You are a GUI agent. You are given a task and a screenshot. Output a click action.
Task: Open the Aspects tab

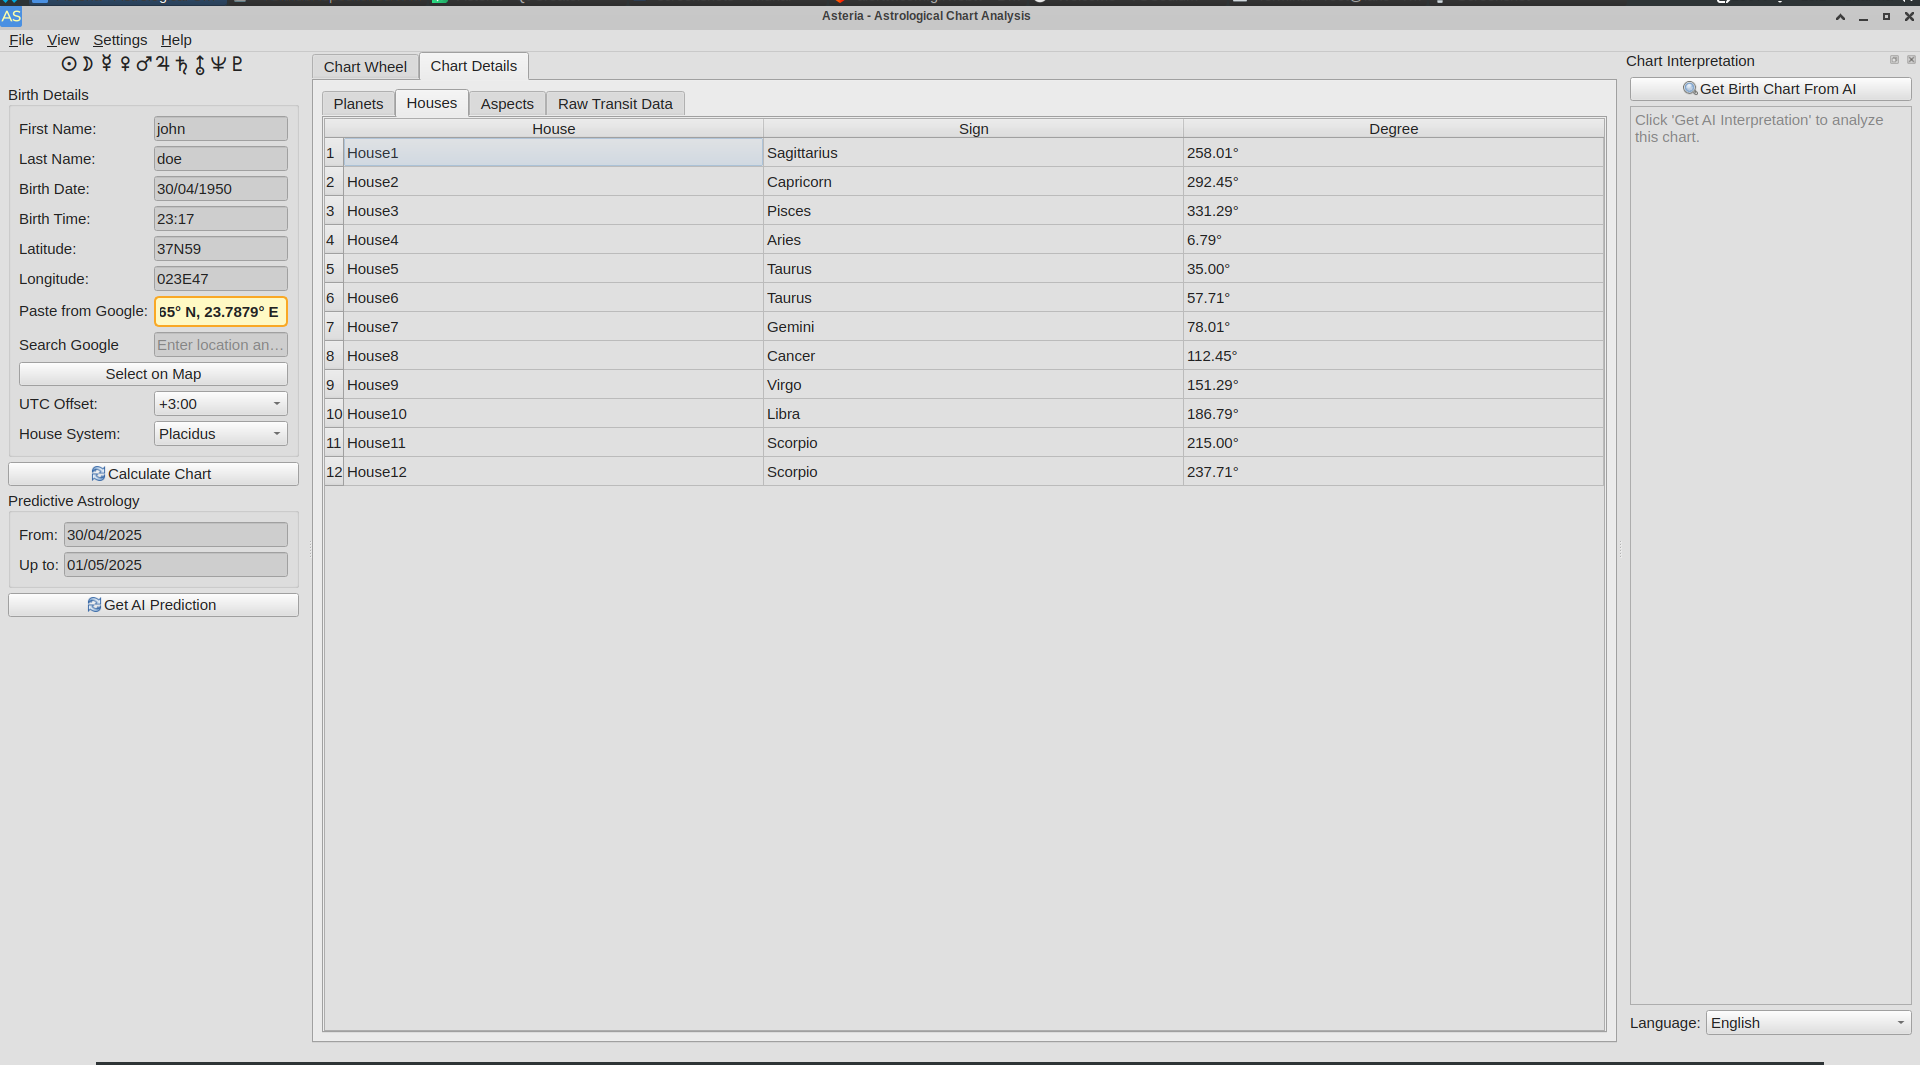(507, 104)
